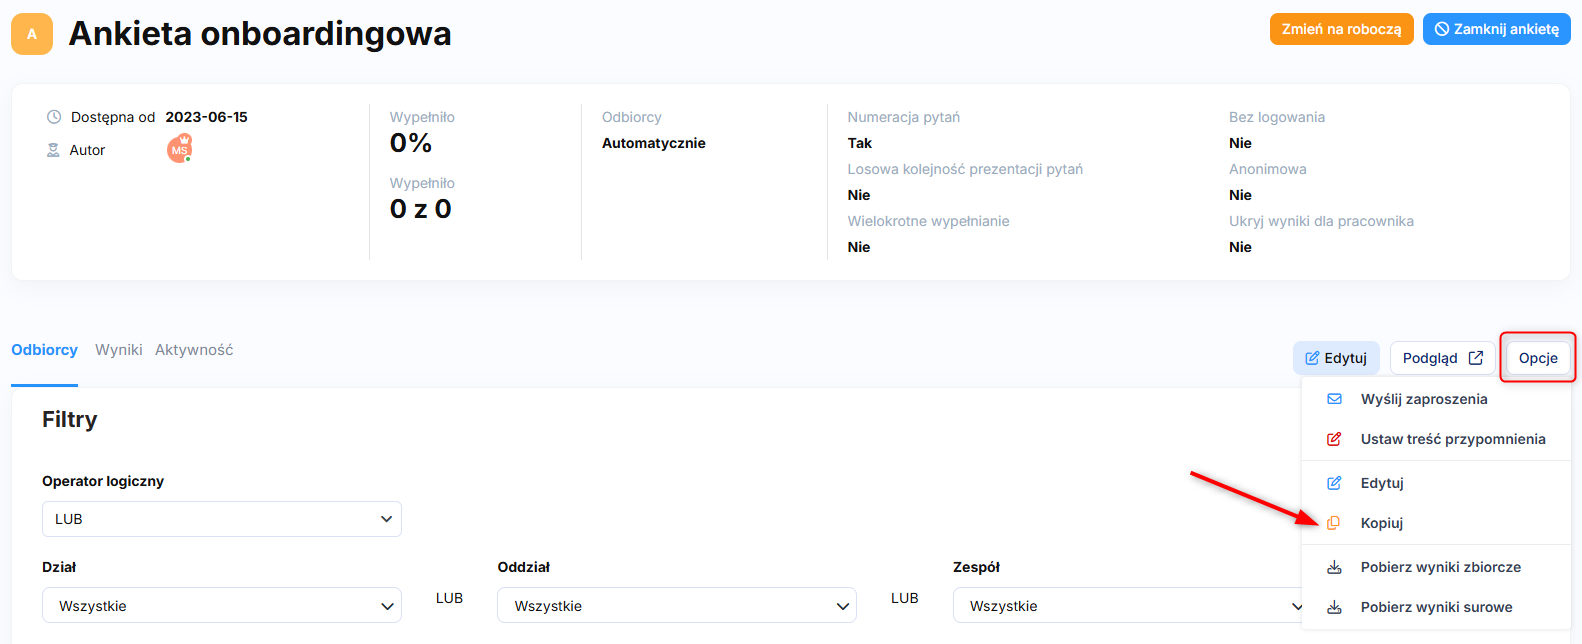Open the Aktywność tab
Screen dimensions: 1582x644
194,350
